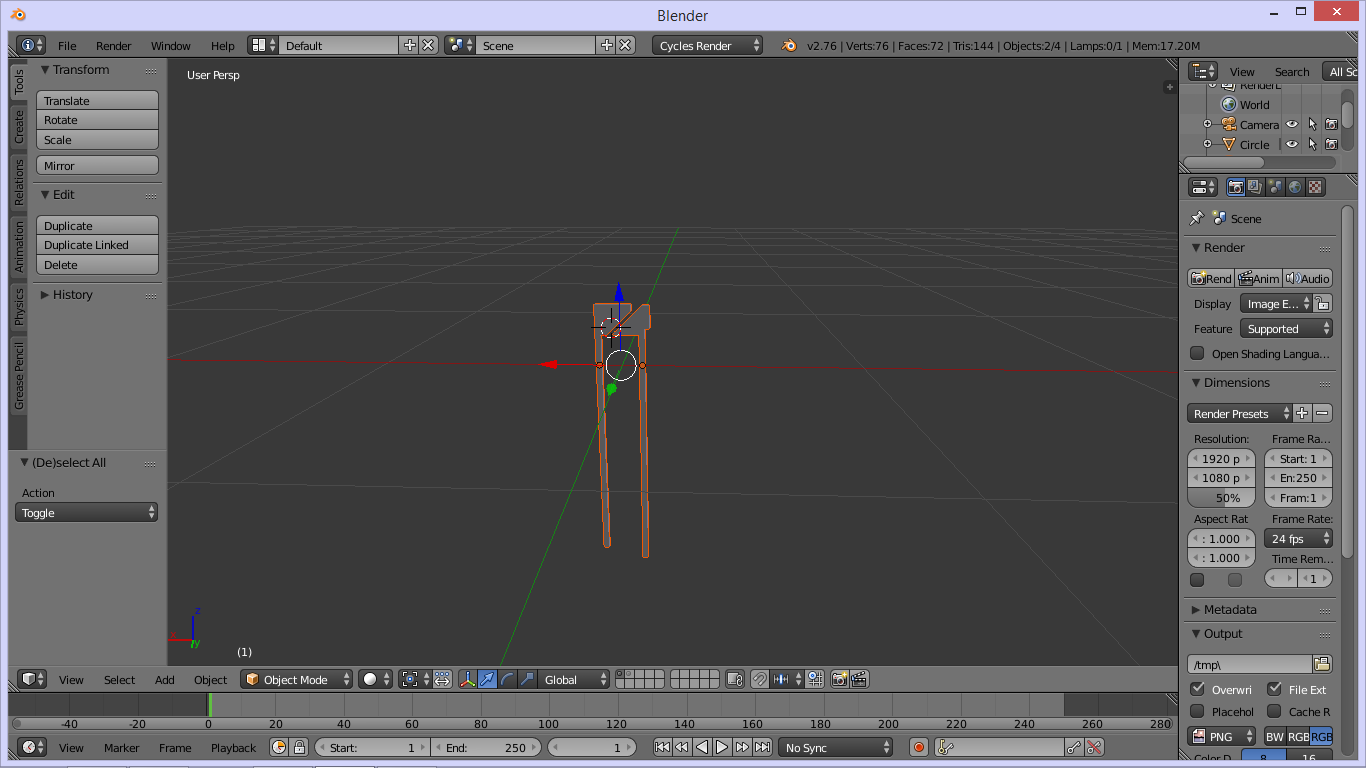Click the OpenGL render animation clapper icon
Screen dimensions: 1366x768
click(858, 680)
